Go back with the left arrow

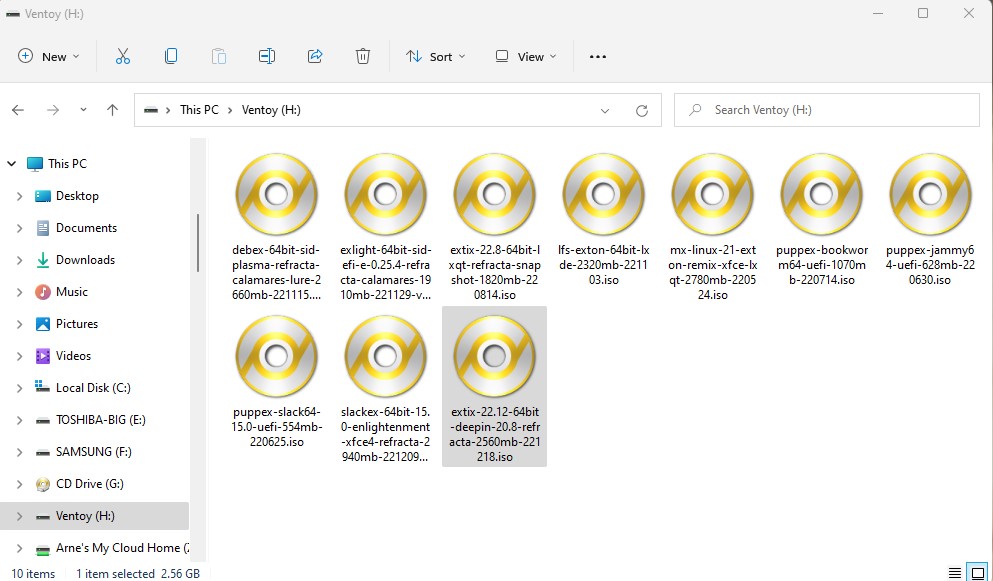point(18,110)
